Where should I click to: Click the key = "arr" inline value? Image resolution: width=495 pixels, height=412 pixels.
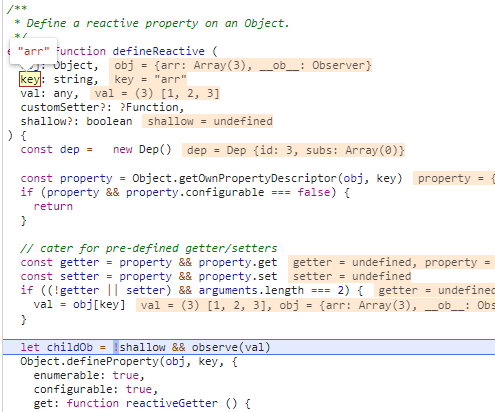click(x=148, y=79)
